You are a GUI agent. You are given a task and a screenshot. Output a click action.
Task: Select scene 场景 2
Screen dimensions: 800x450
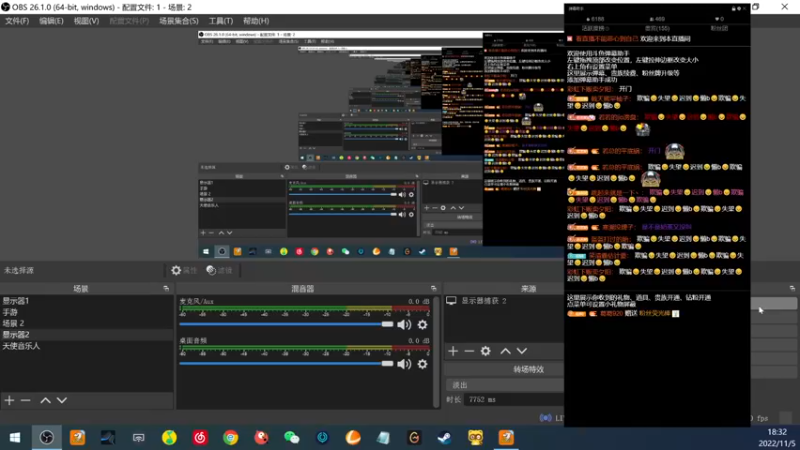[87, 323]
